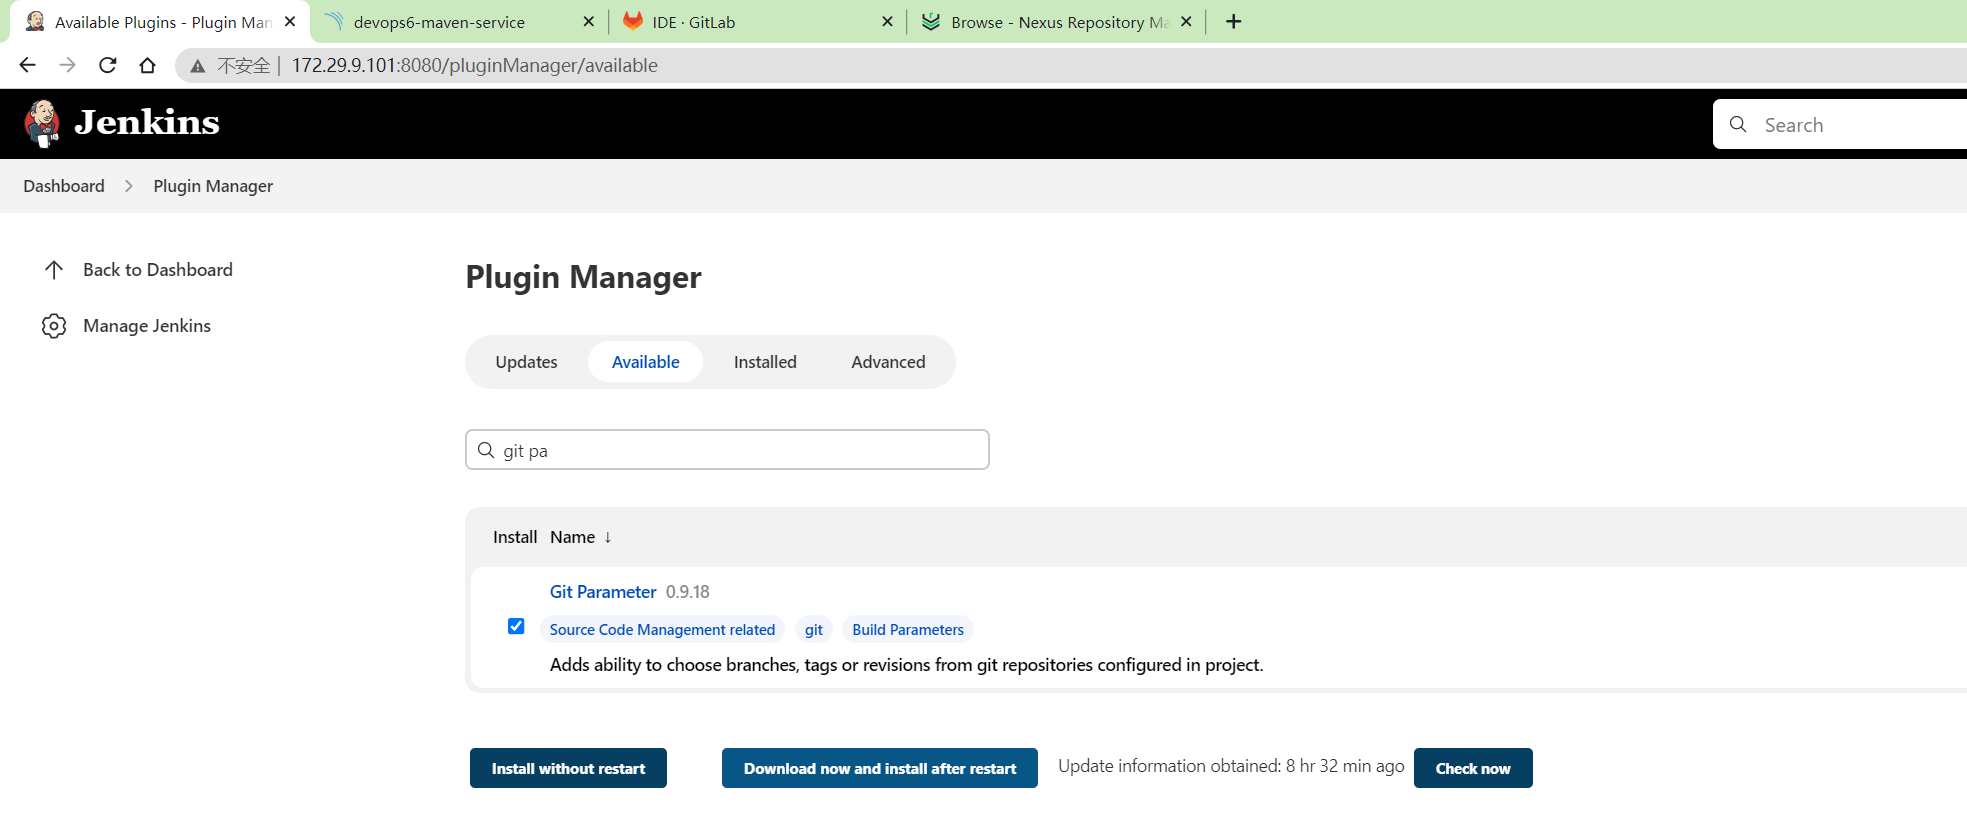The height and width of the screenshot is (840, 1967).
Task: Click the browser home icon
Action: coord(147,65)
